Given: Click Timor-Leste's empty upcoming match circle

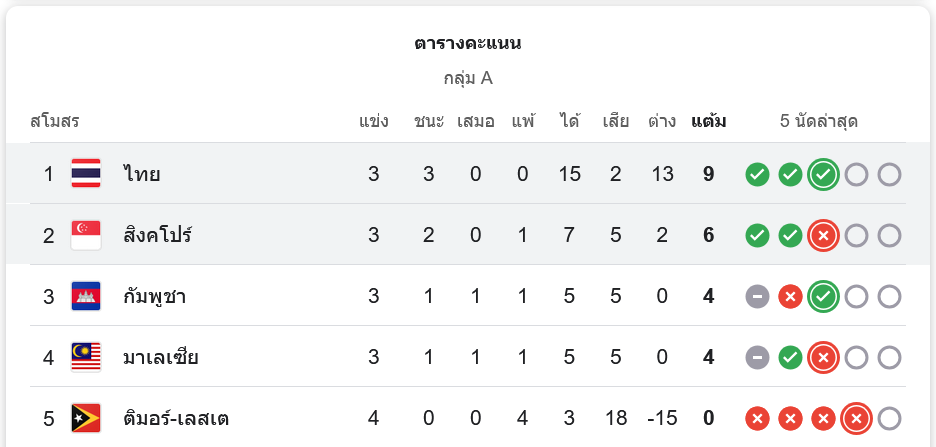Looking at the screenshot, I should (x=889, y=419).
